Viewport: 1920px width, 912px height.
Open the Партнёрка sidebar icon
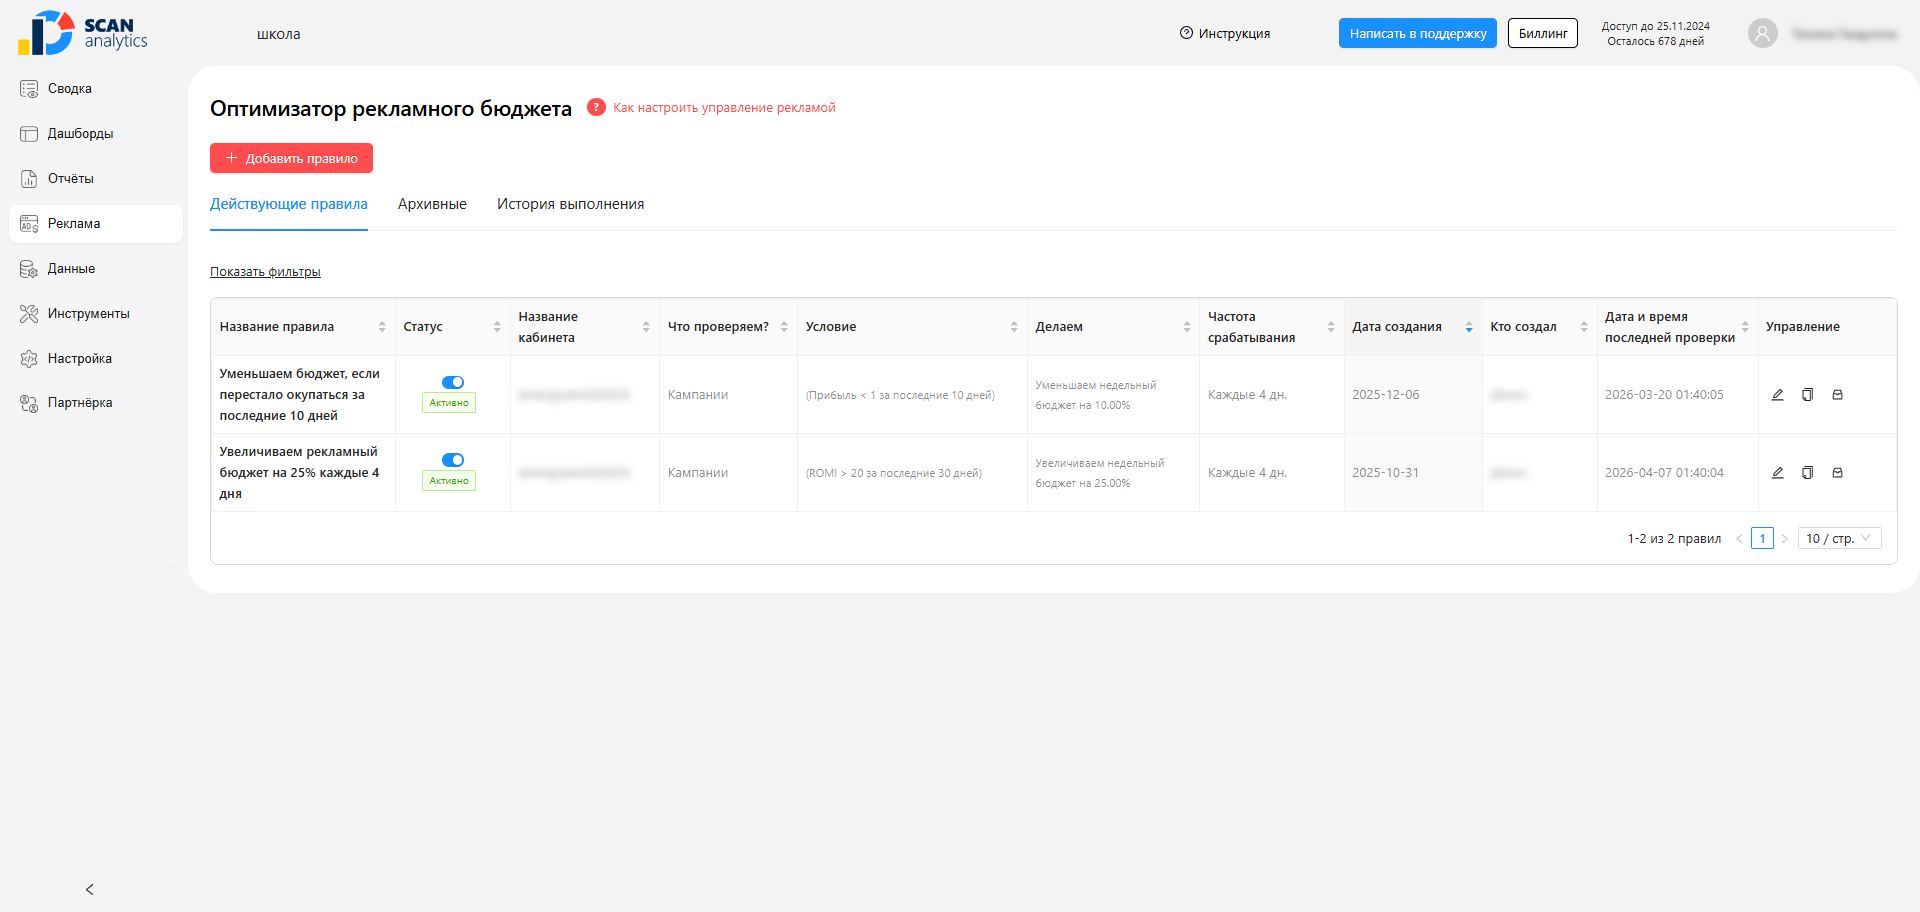[x=29, y=403]
